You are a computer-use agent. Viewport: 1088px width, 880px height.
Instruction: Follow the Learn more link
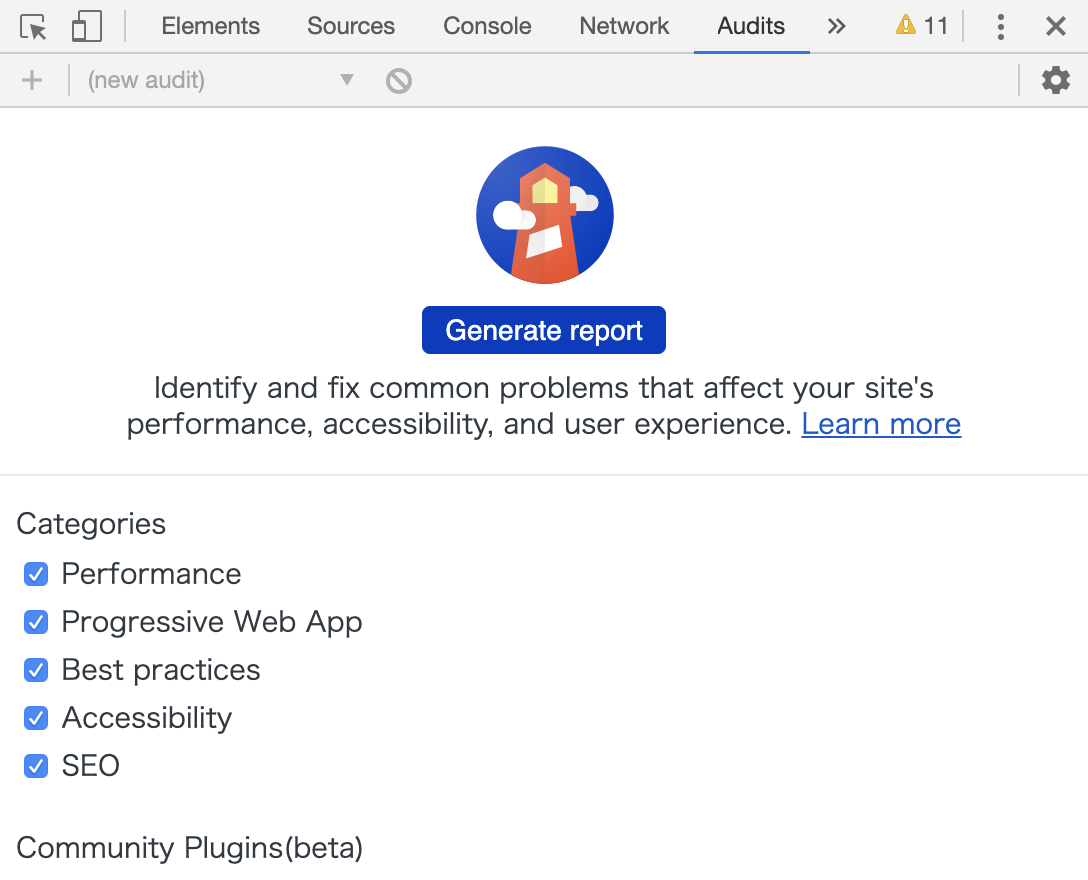point(881,424)
